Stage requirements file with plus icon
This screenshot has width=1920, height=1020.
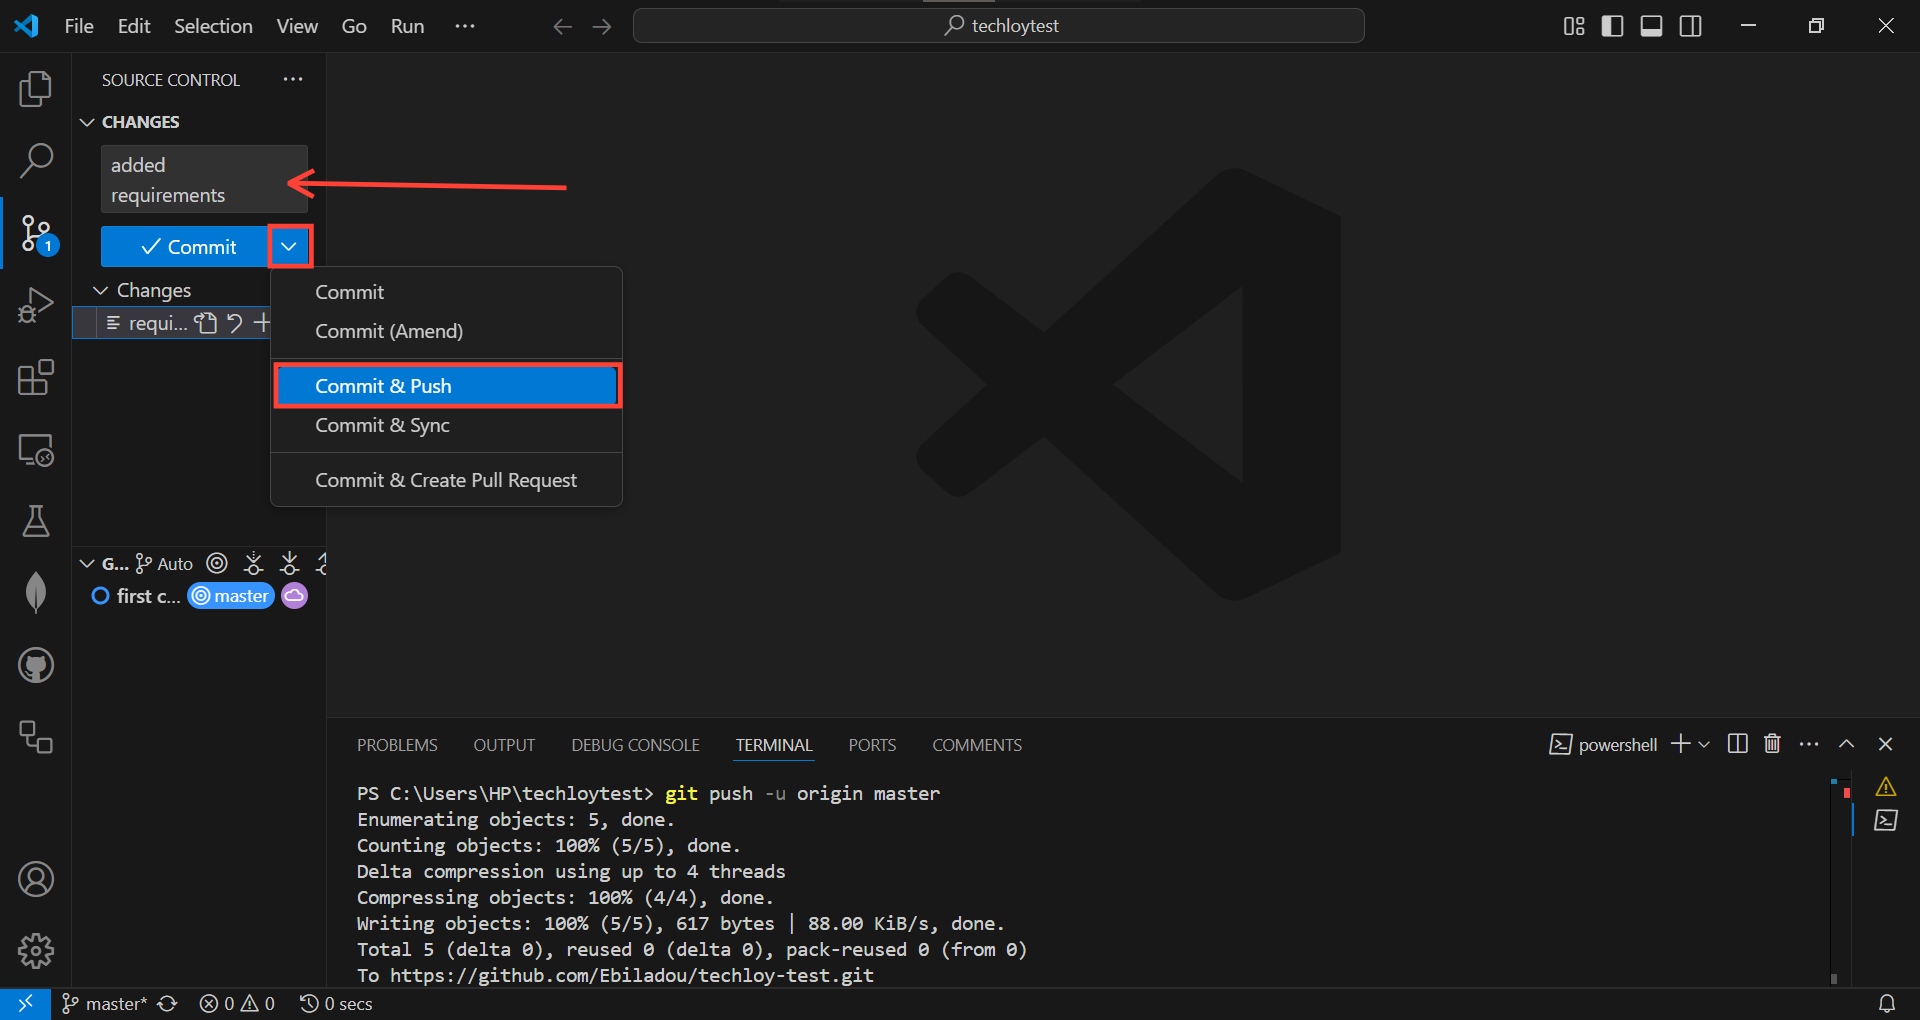coord(262,323)
